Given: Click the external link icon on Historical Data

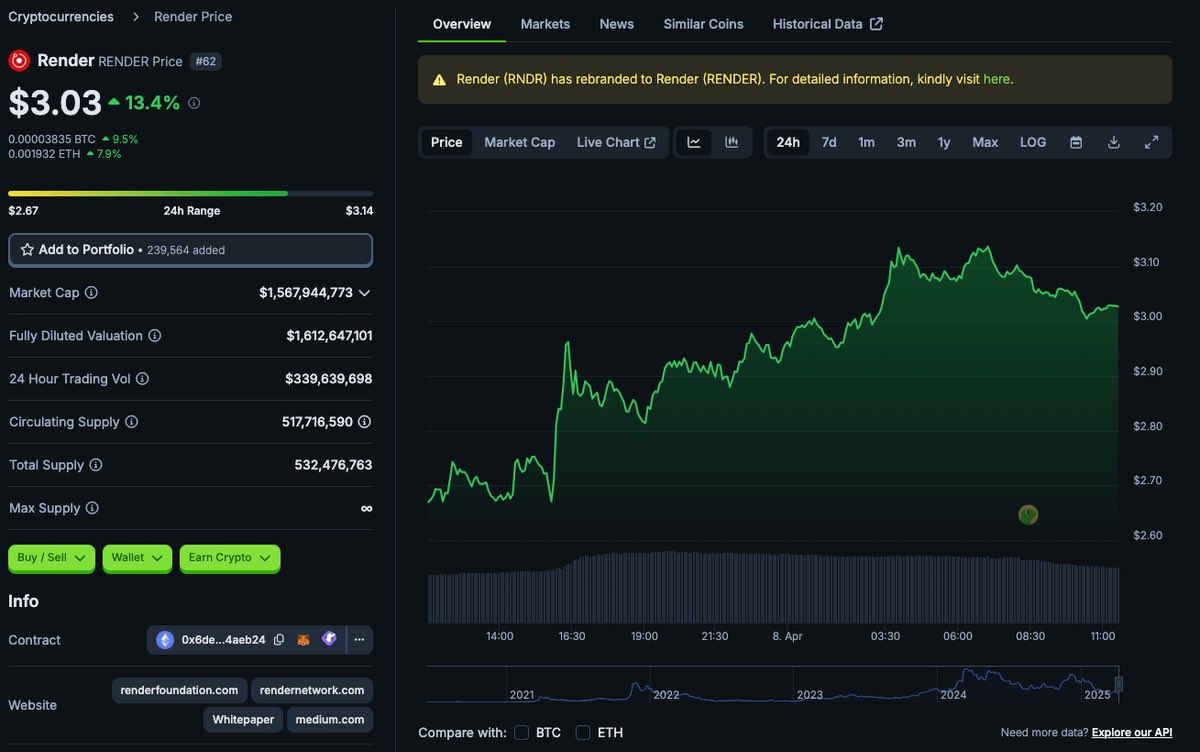Looking at the screenshot, I should pyautogui.click(x=876, y=24).
